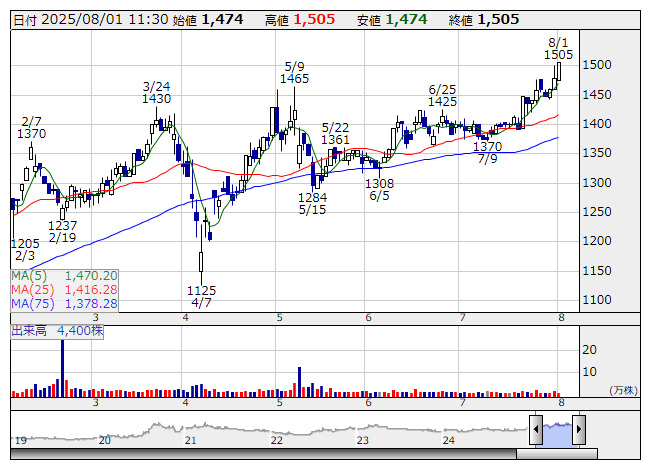Click the MA(25) legend value 1,416.28
The width and height of the screenshot is (653, 470).
pyautogui.click(x=91, y=290)
